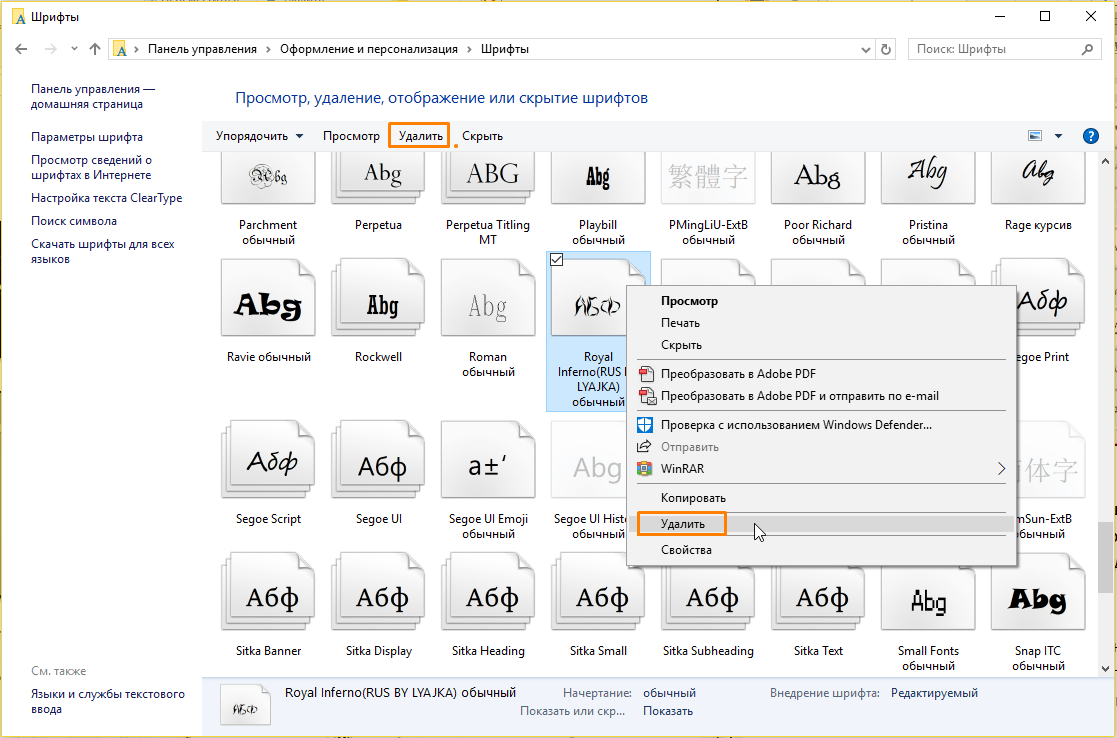Image resolution: width=1117 pixels, height=738 pixels.
Task: Choose convert to PDF and e-mail
Action: click(821, 396)
